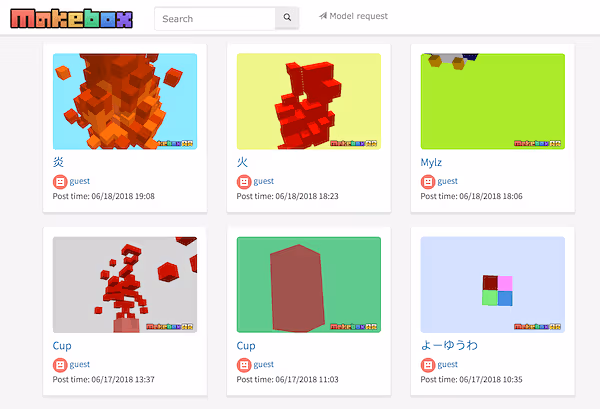The width and height of the screenshot is (600, 409).
Task: Open the 火 yellow background thumbnail
Action: 309,101
